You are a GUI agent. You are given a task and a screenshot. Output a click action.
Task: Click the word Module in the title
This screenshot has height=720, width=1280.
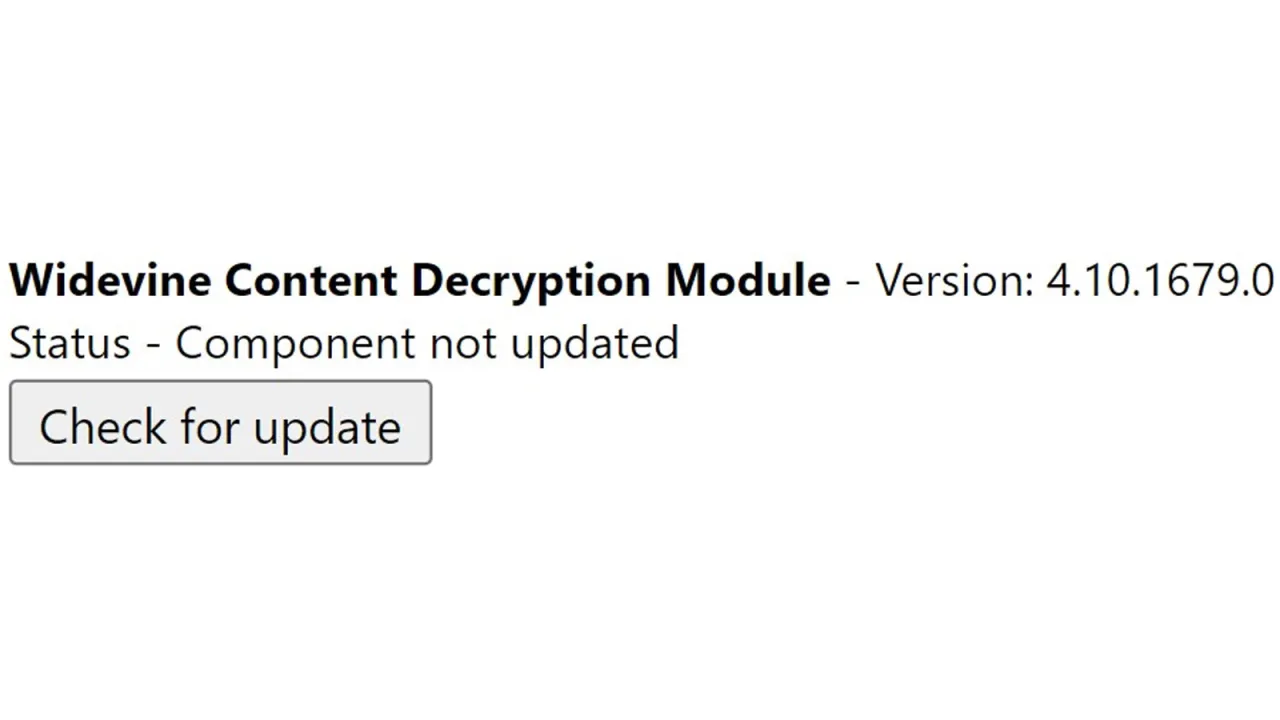(748, 281)
